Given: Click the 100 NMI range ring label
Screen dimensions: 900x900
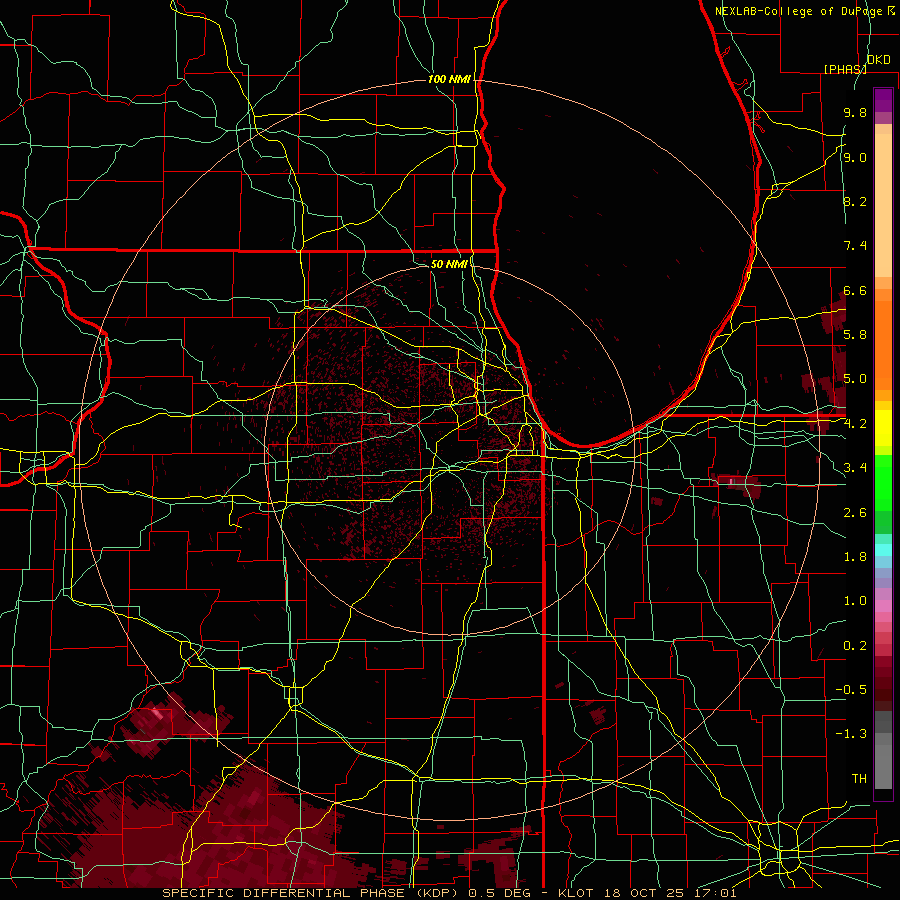Looking at the screenshot, I should pyautogui.click(x=449, y=79).
